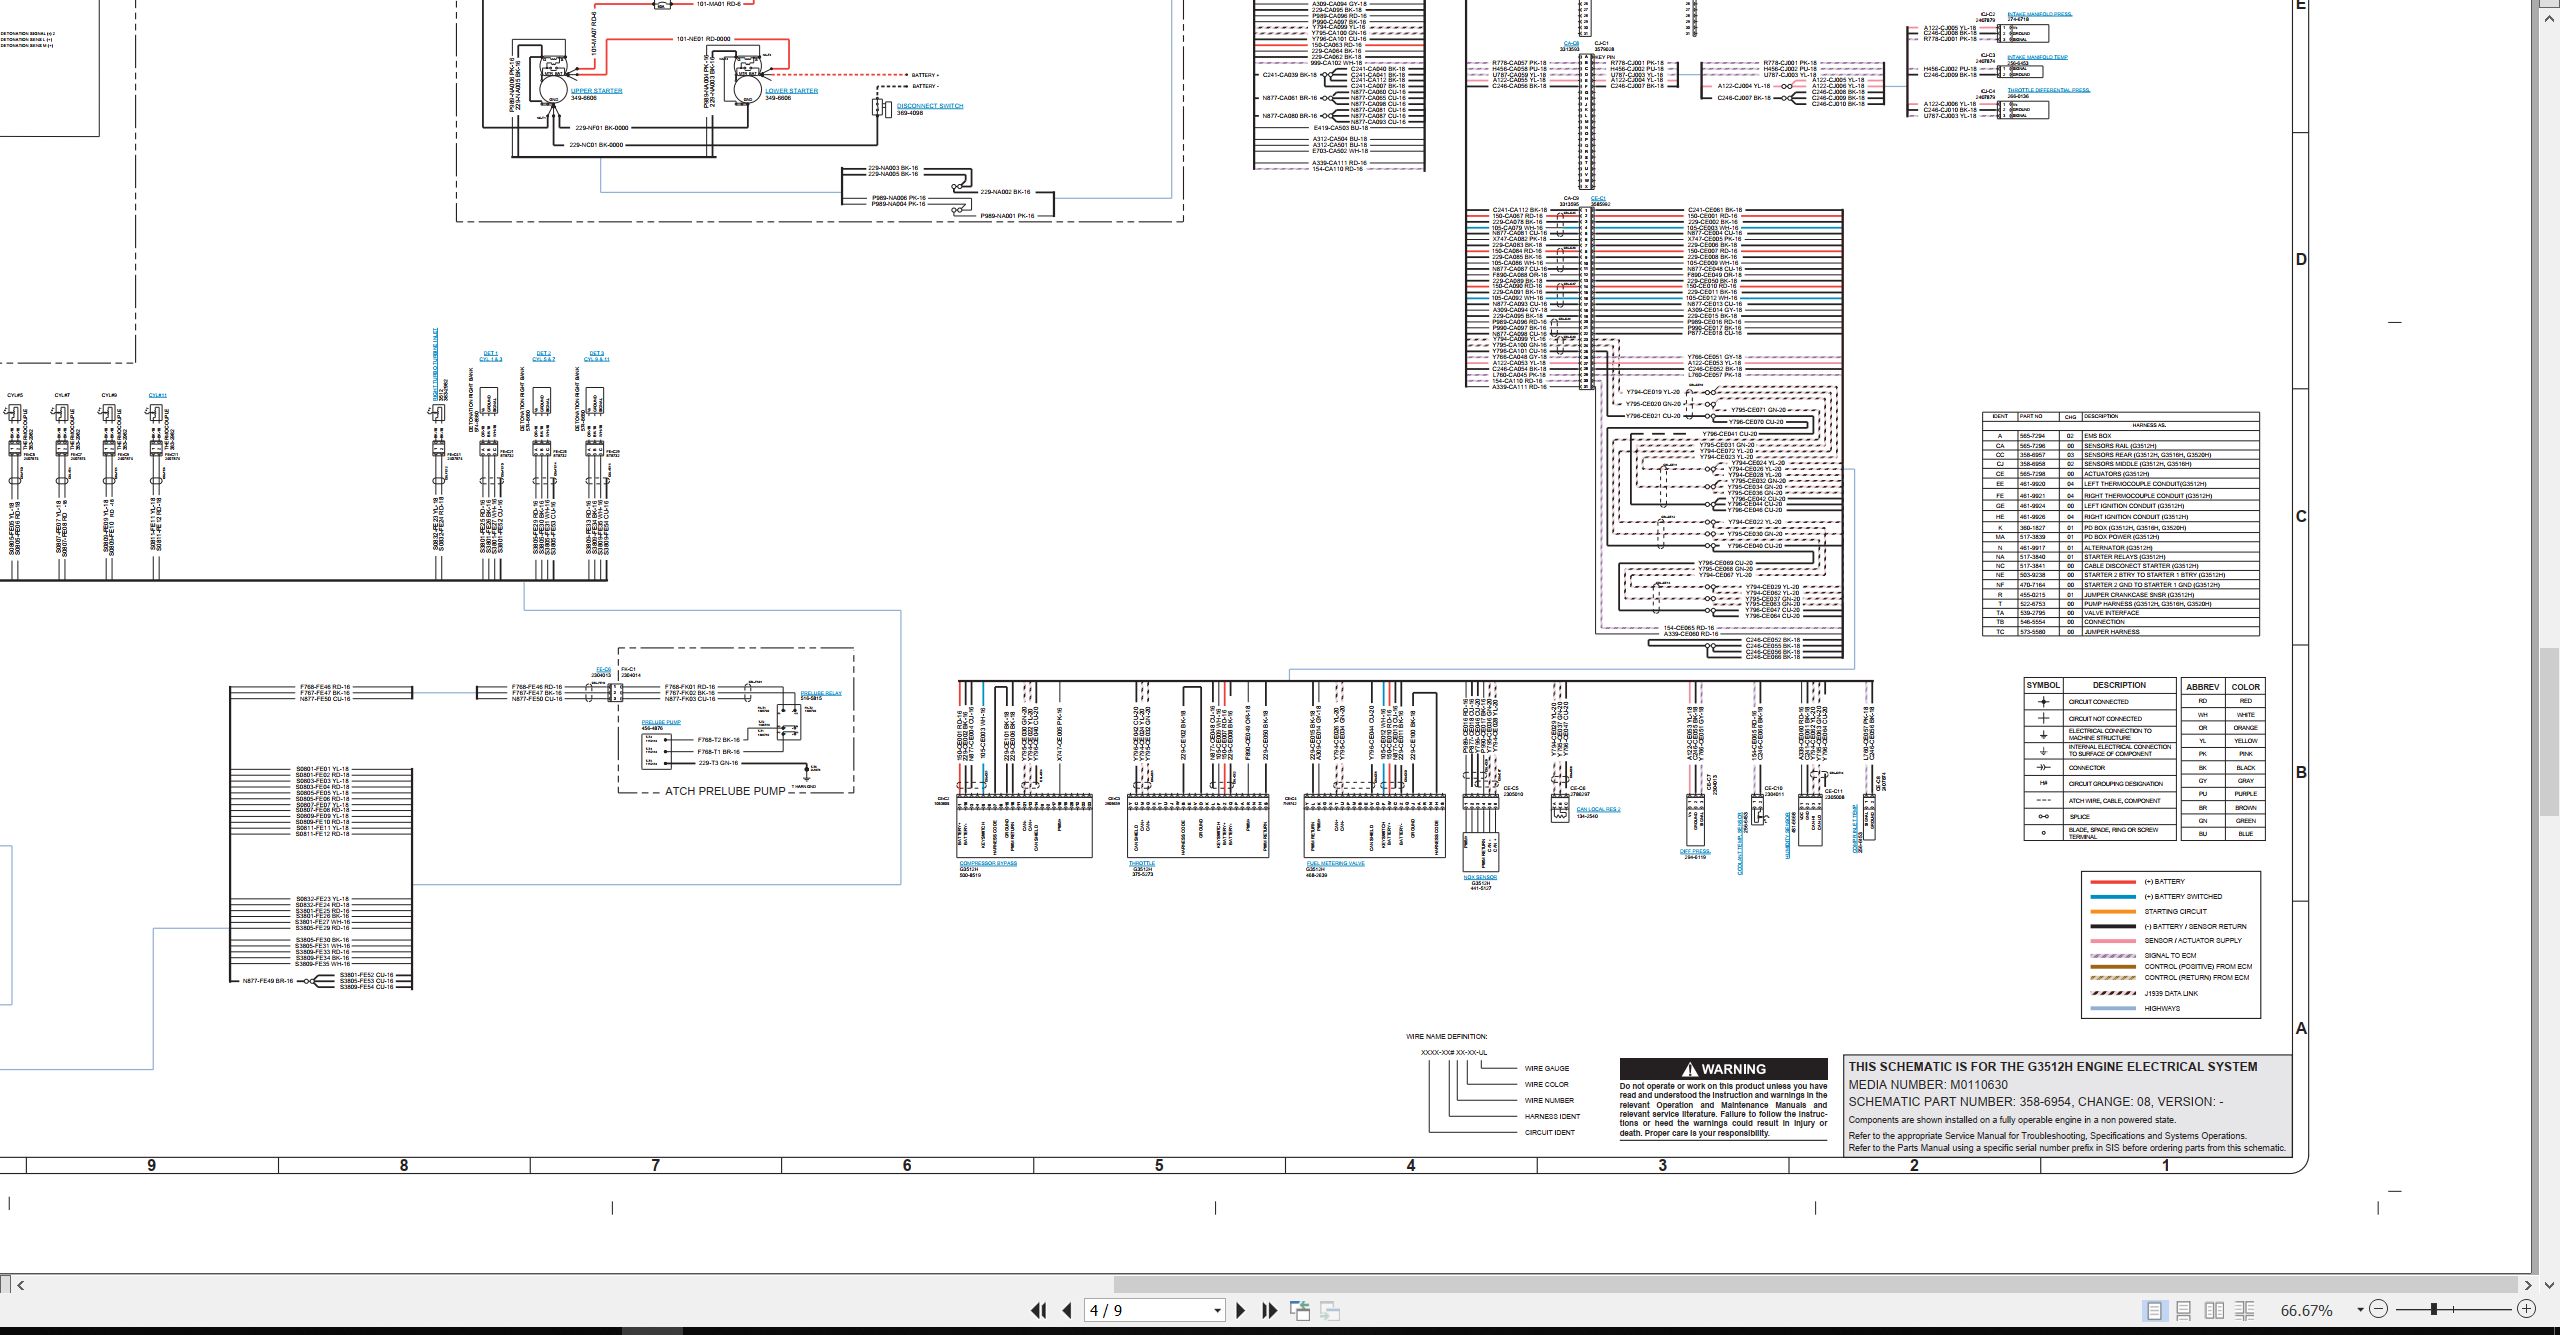This screenshot has height=1335, width=2560.
Task: Open the PRELUBE PUMP link
Action: tap(661, 722)
